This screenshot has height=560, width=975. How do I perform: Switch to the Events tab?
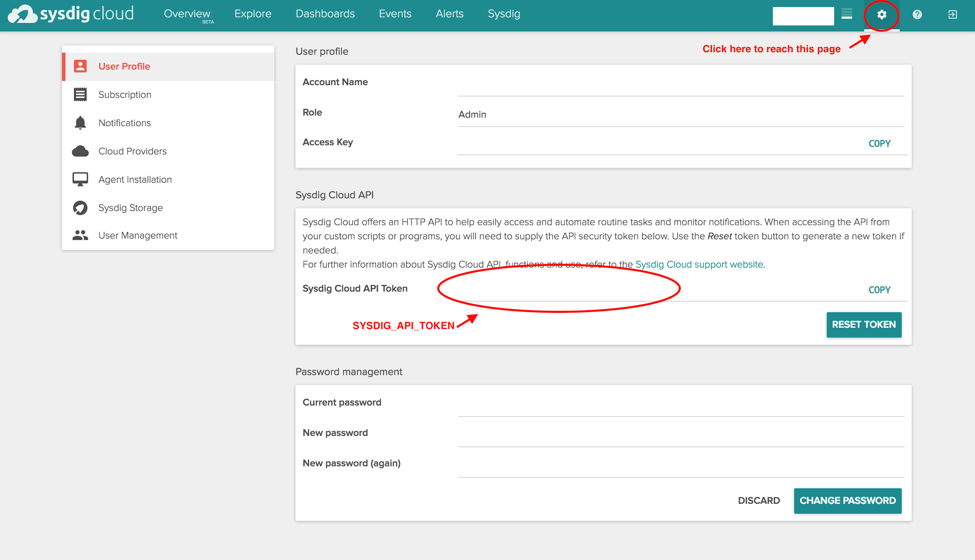click(395, 14)
